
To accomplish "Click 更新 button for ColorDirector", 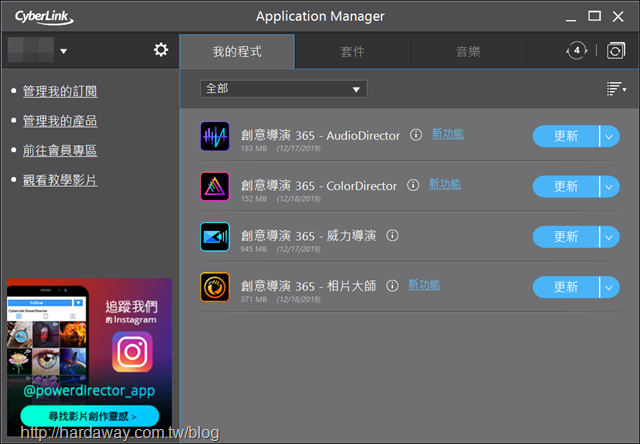I will click(x=566, y=186).
